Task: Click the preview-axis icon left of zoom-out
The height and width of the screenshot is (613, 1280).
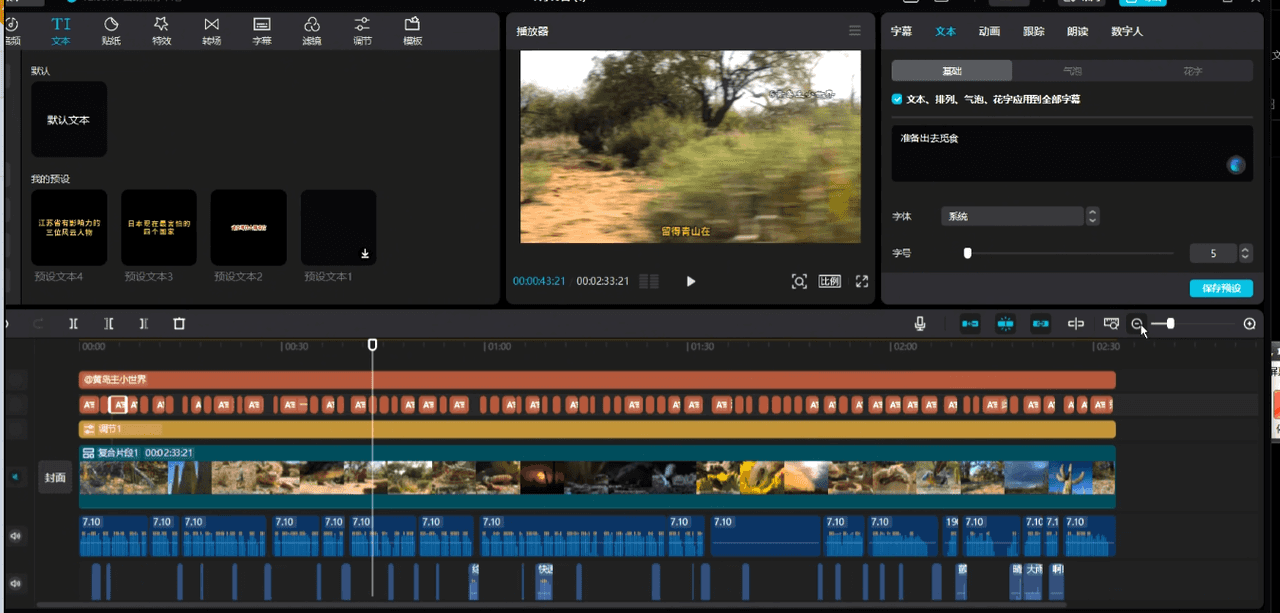Action: pos(1110,324)
